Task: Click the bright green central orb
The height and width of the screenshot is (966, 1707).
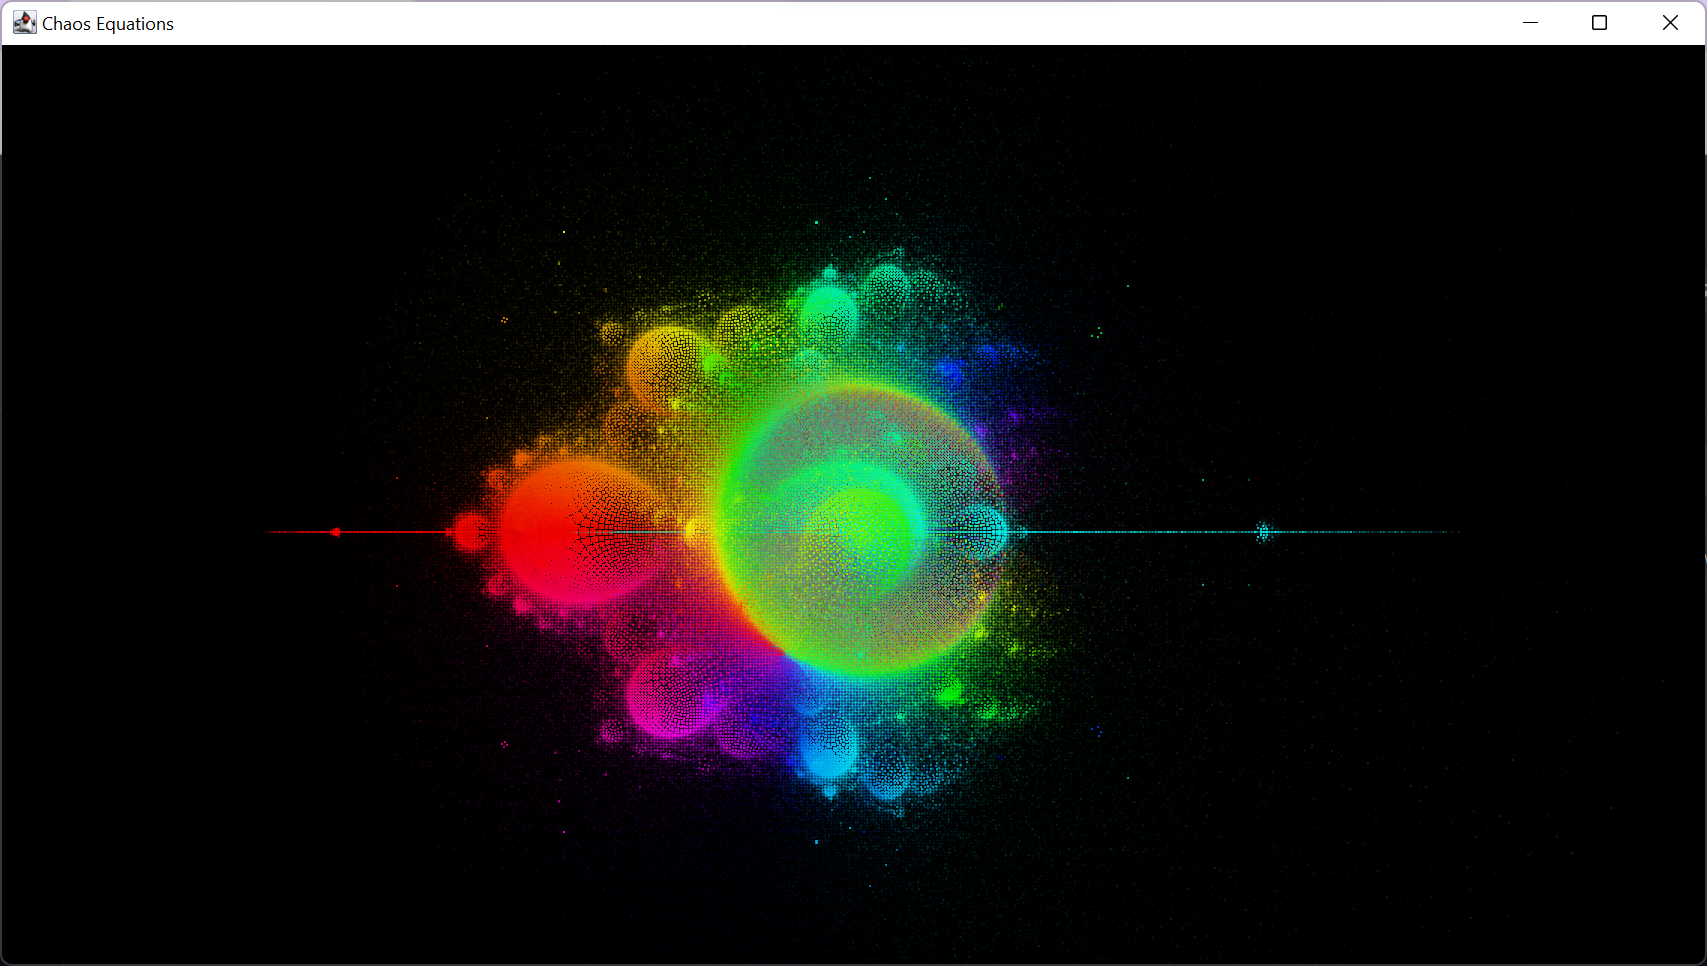Action: tap(855, 530)
